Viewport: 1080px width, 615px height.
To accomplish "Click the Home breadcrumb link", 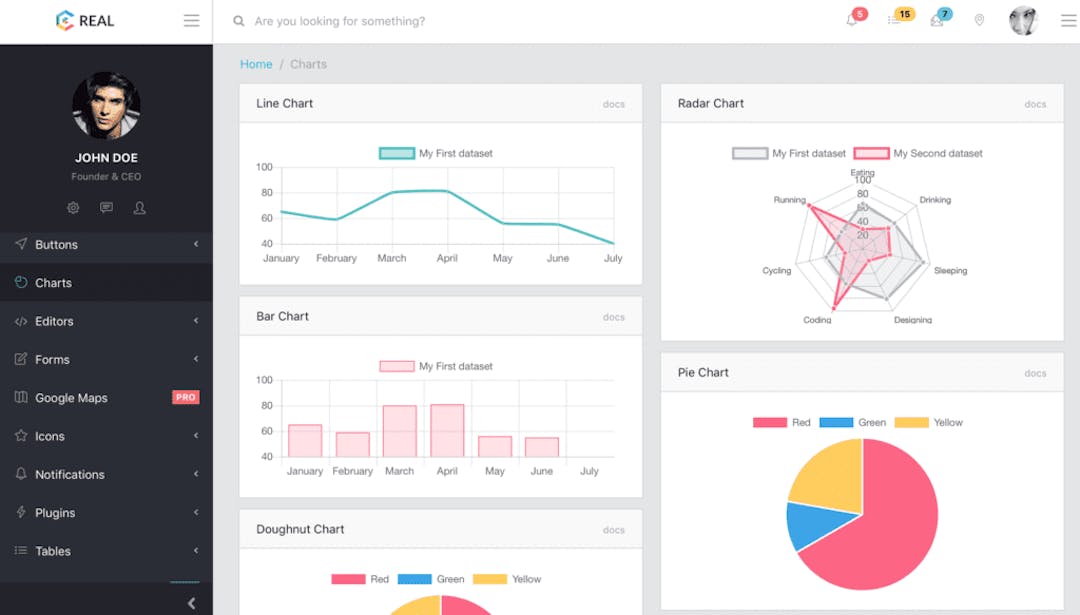I will pyautogui.click(x=256, y=63).
